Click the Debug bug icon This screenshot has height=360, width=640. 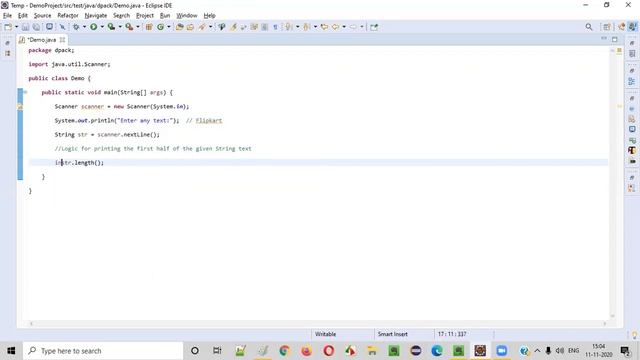click(76, 27)
